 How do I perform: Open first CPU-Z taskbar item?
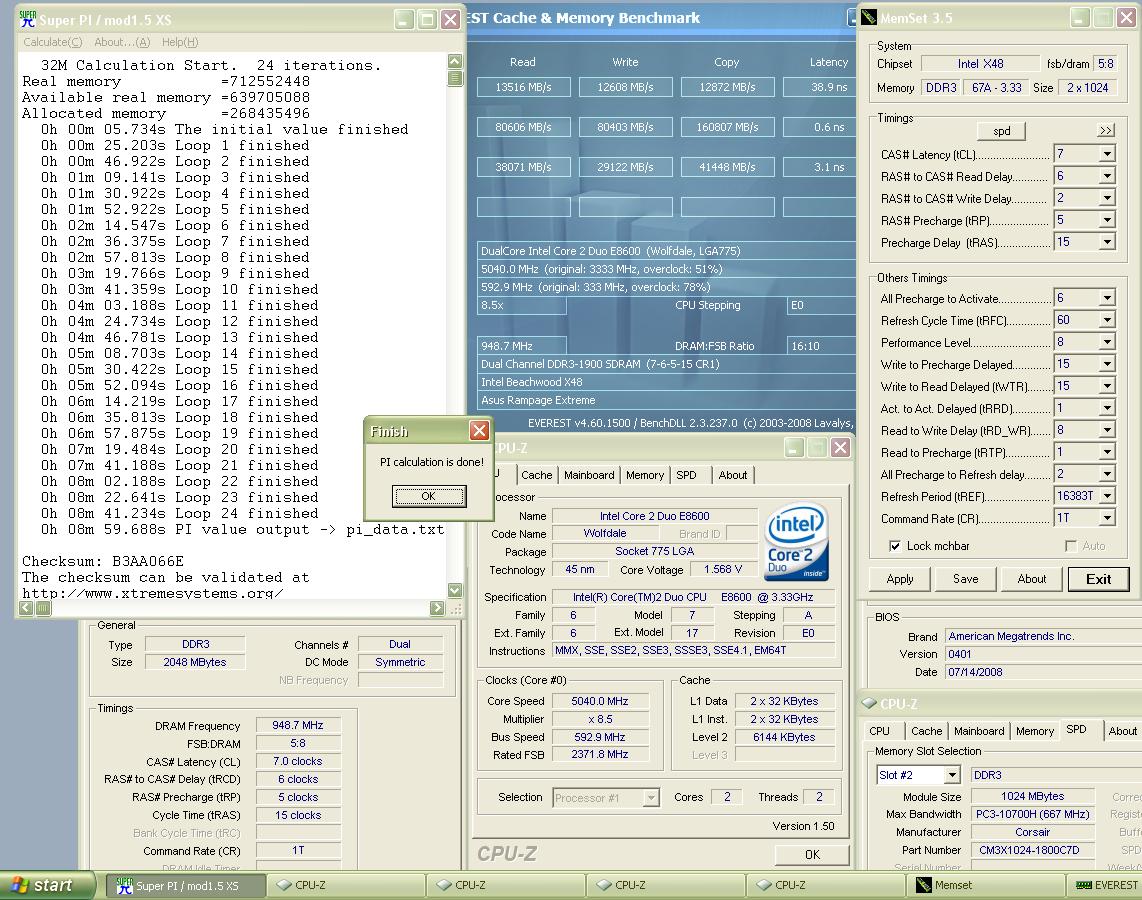[345, 885]
